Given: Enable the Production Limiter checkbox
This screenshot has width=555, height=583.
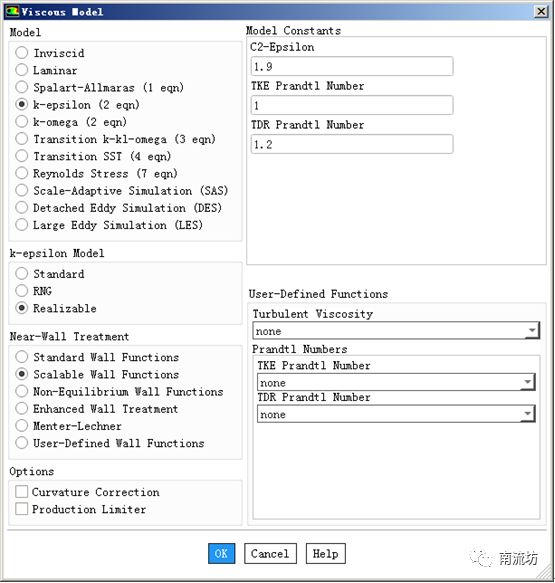Looking at the screenshot, I should pyautogui.click(x=22, y=509).
